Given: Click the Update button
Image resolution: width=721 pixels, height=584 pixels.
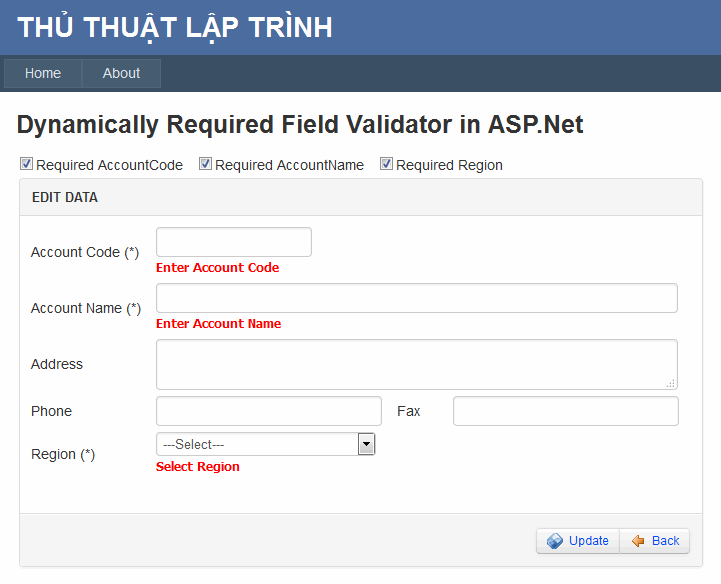Looking at the screenshot, I should pyautogui.click(x=578, y=541).
